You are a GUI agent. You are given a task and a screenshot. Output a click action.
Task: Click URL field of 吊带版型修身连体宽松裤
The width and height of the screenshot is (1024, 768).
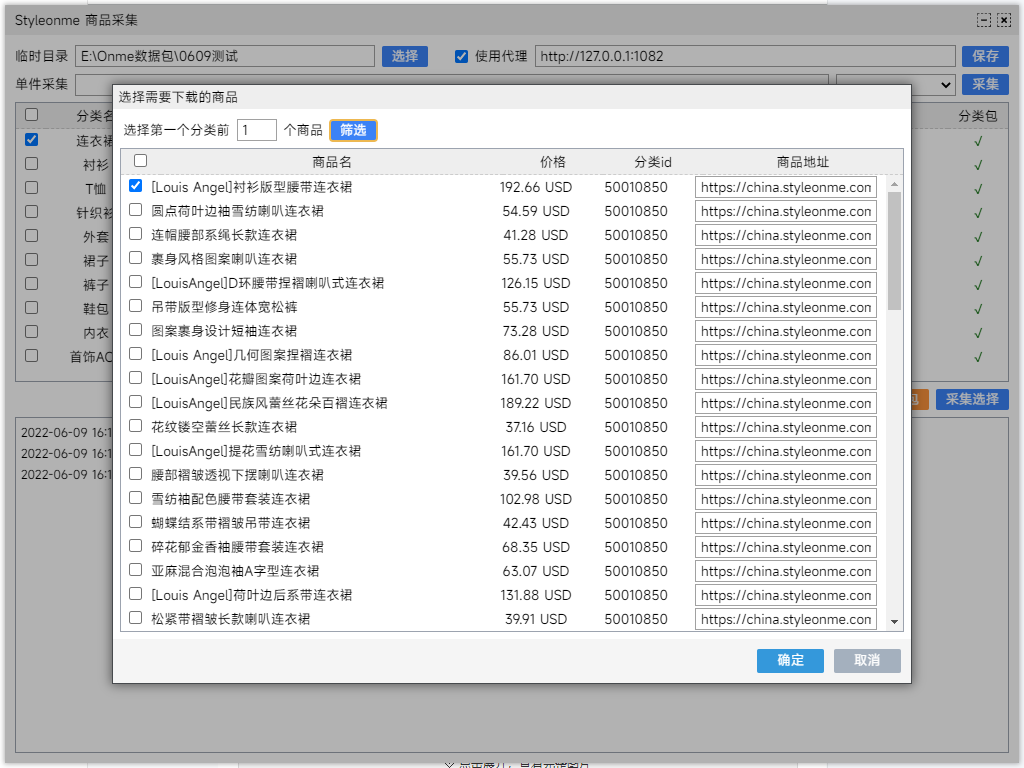point(785,307)
